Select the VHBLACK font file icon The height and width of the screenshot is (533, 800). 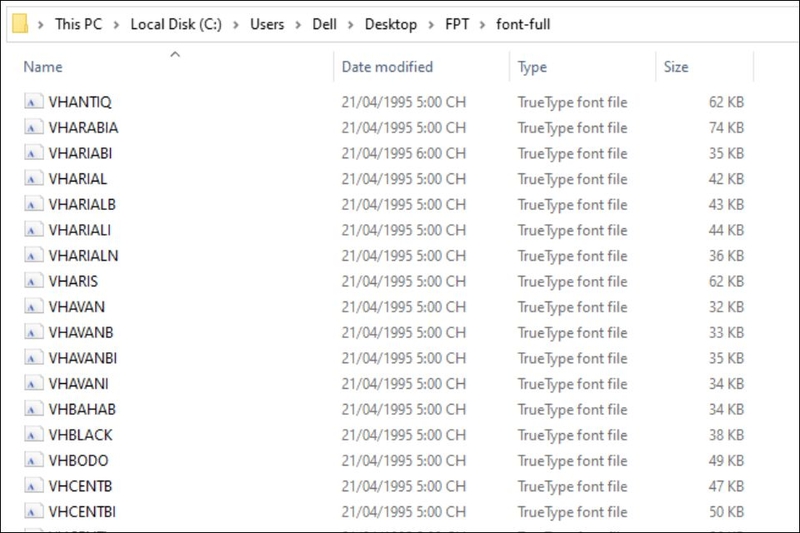[x=33, y=435]
